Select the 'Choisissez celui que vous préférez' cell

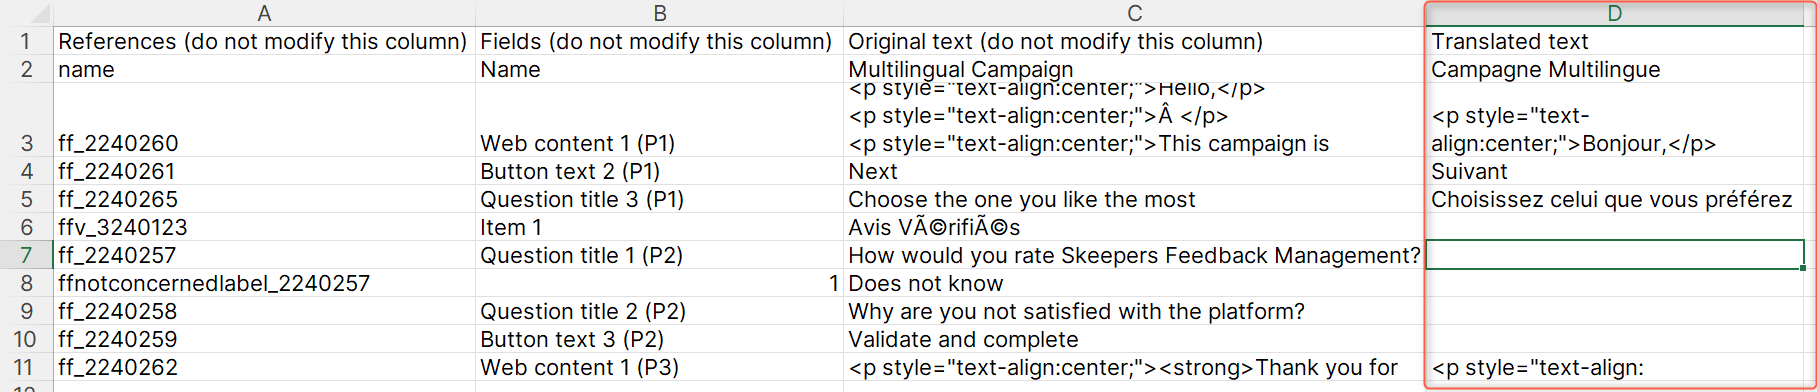pos(1615,199)
